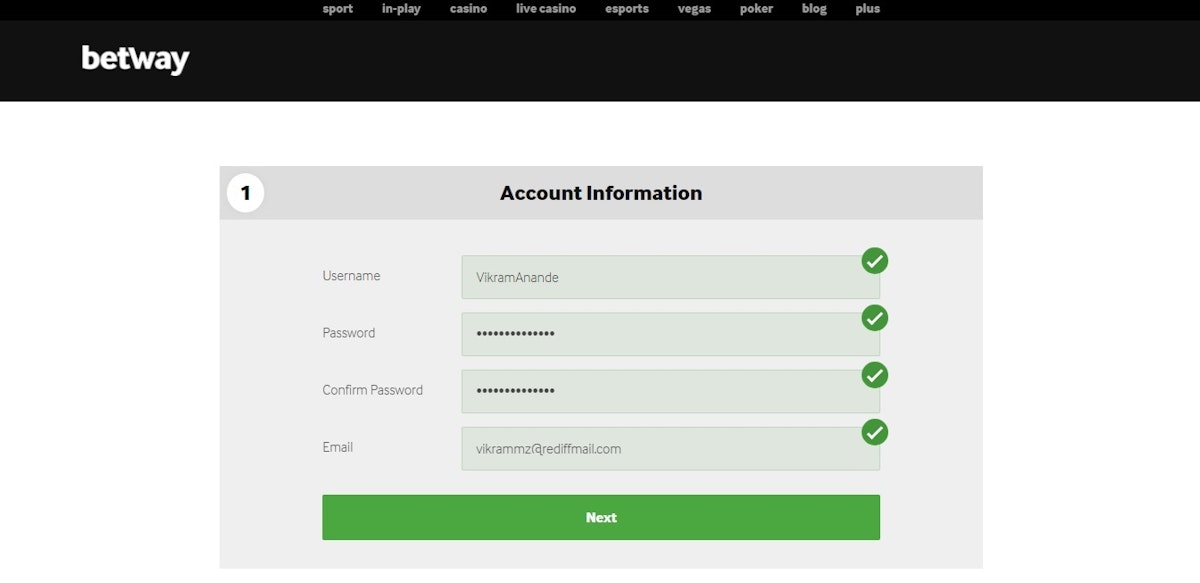Go to the in-play menu item
The image size is (1200, 583).
(x=401, y=9)
